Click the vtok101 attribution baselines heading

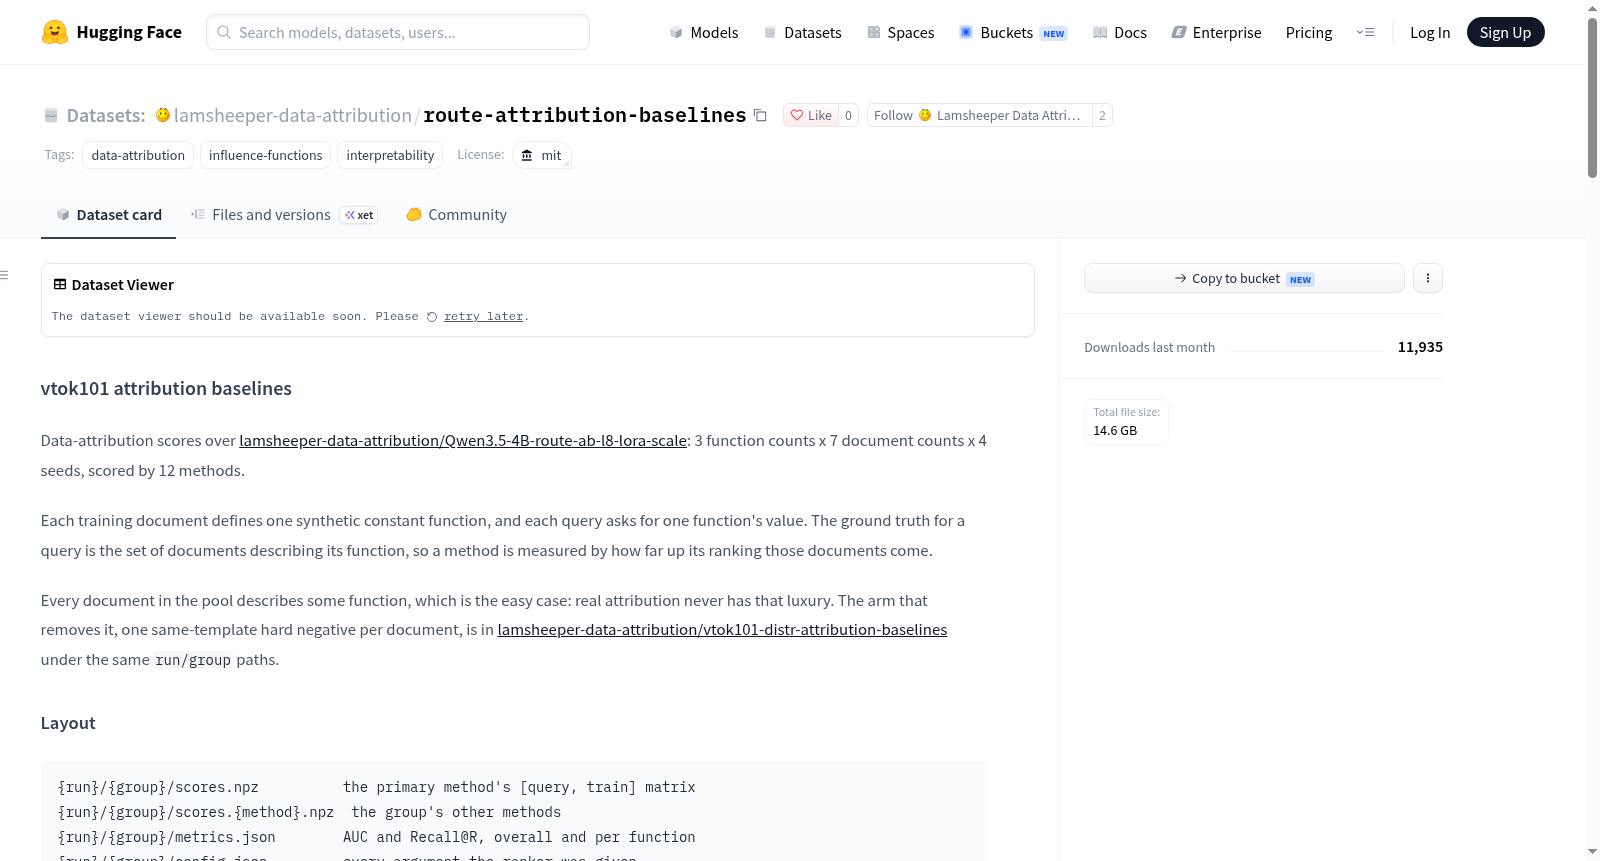[x=166, y=388]
